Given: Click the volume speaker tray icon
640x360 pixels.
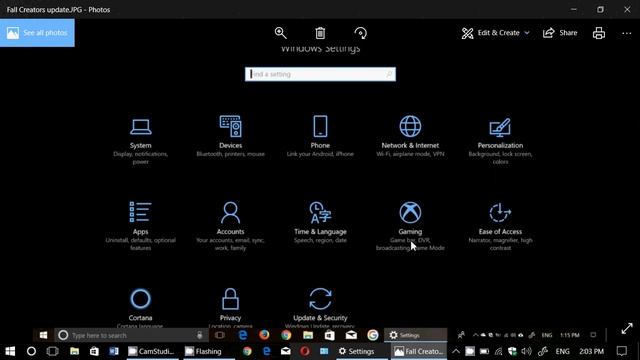Looking at the screenshot, I should point(526,351).
